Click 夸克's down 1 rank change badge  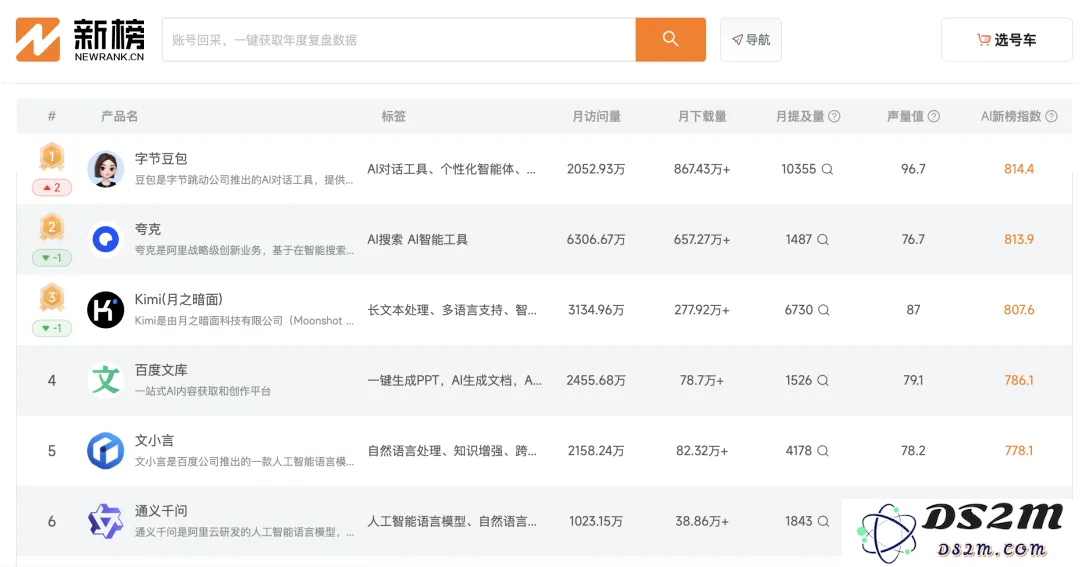pyautogui.click(x=52, y=258)
